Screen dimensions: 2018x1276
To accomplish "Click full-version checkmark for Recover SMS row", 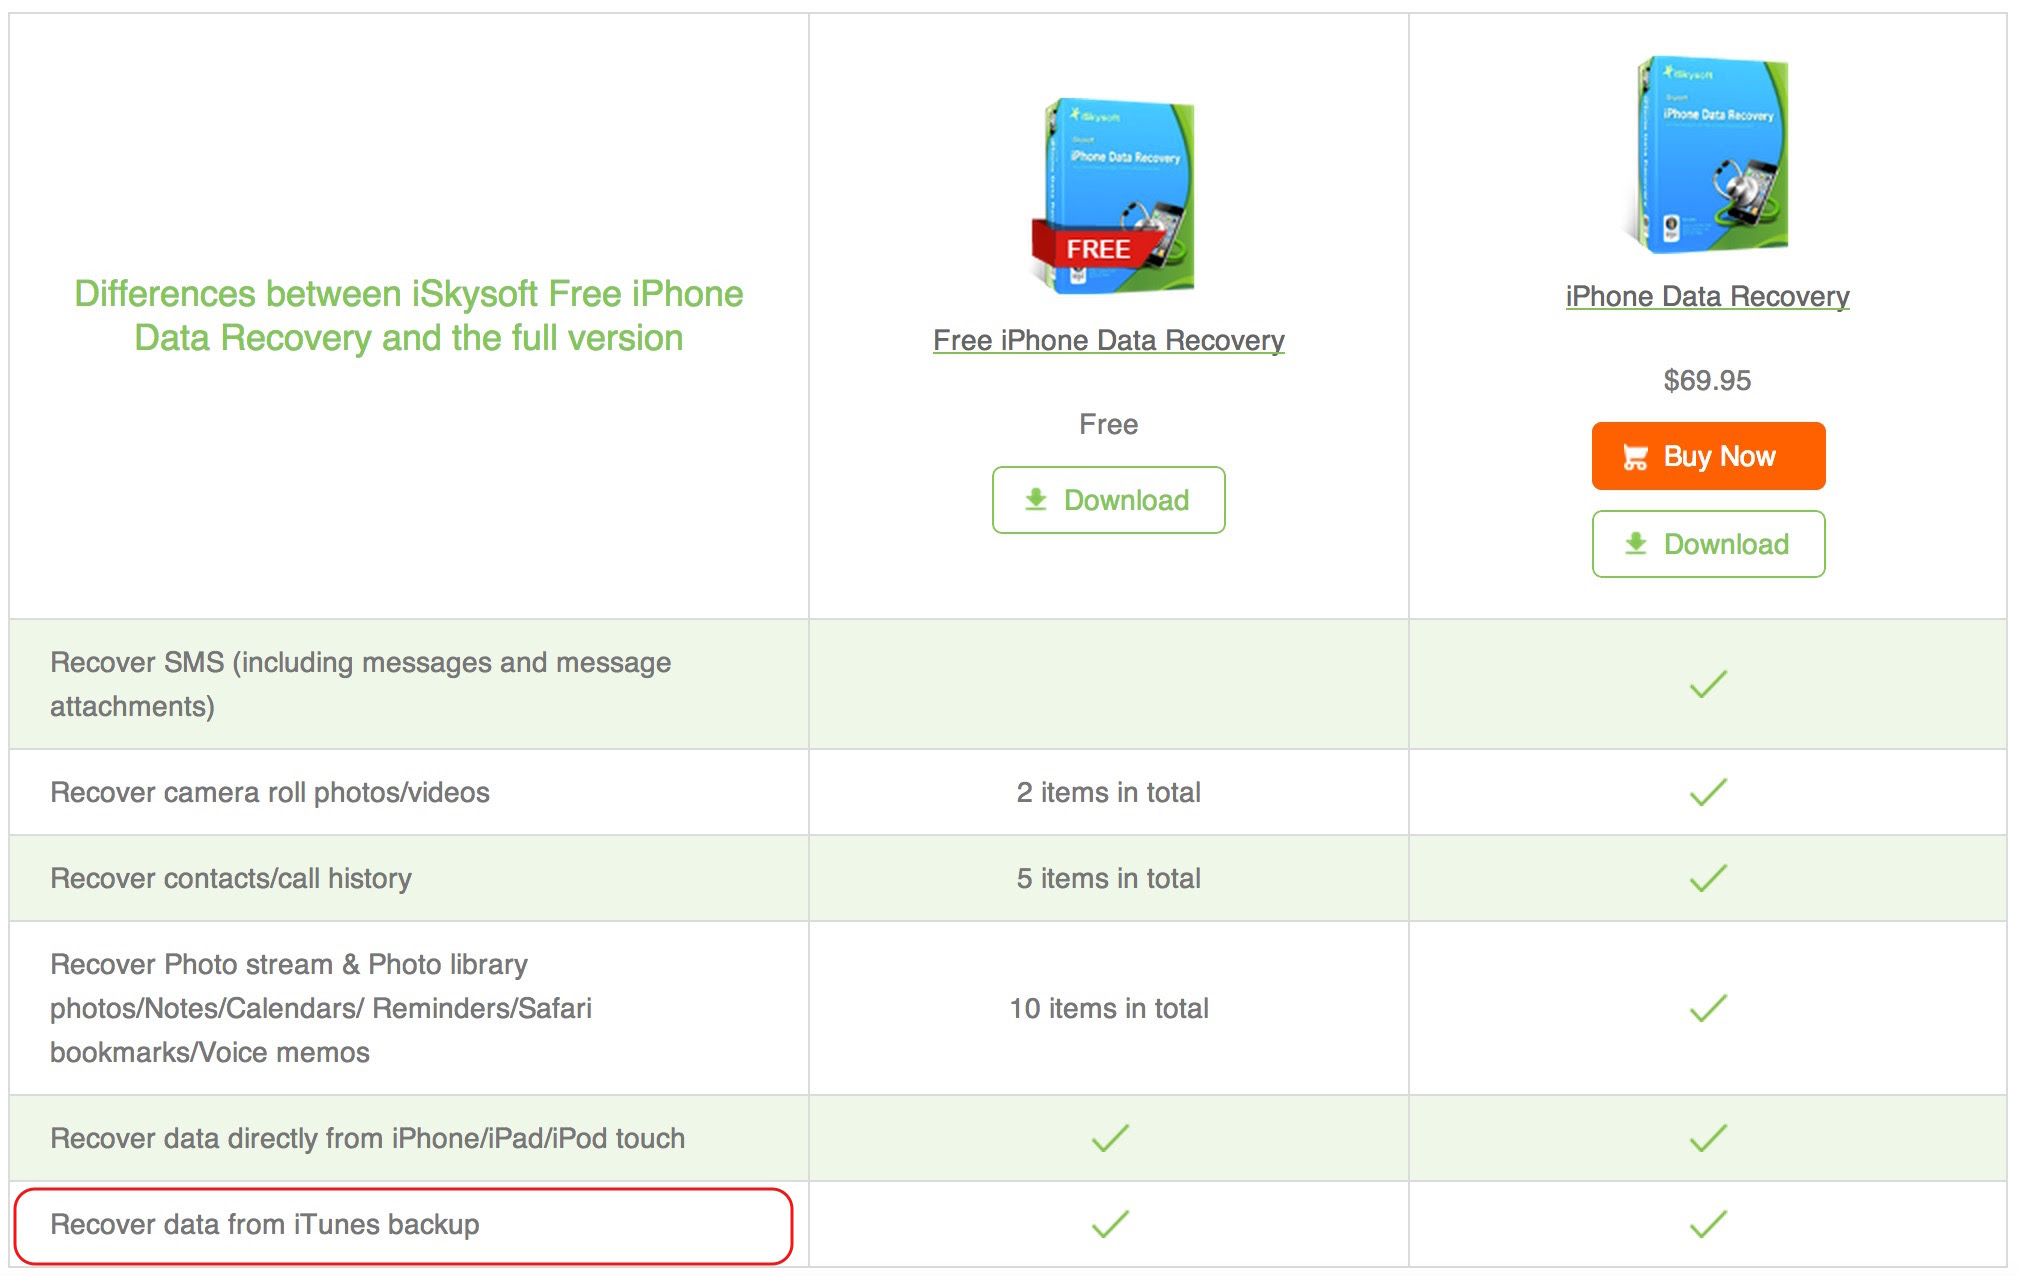I will coord(1708,684).
